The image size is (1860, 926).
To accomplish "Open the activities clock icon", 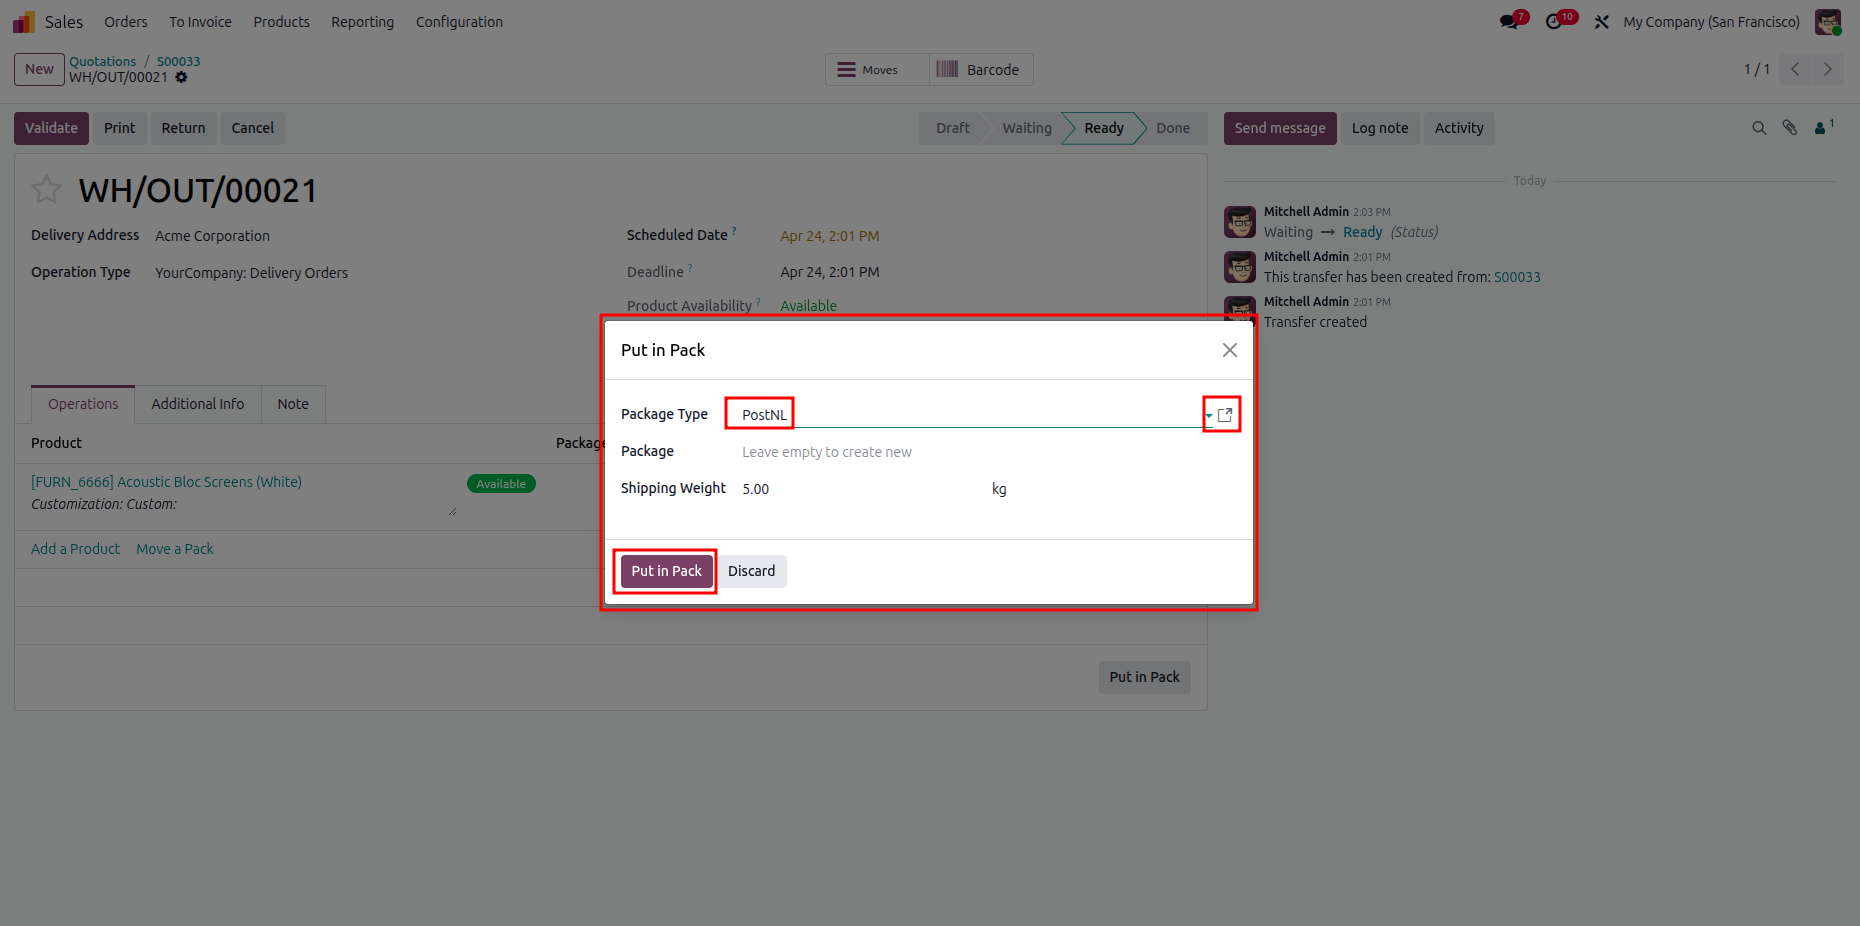I will pos(1554,22).
